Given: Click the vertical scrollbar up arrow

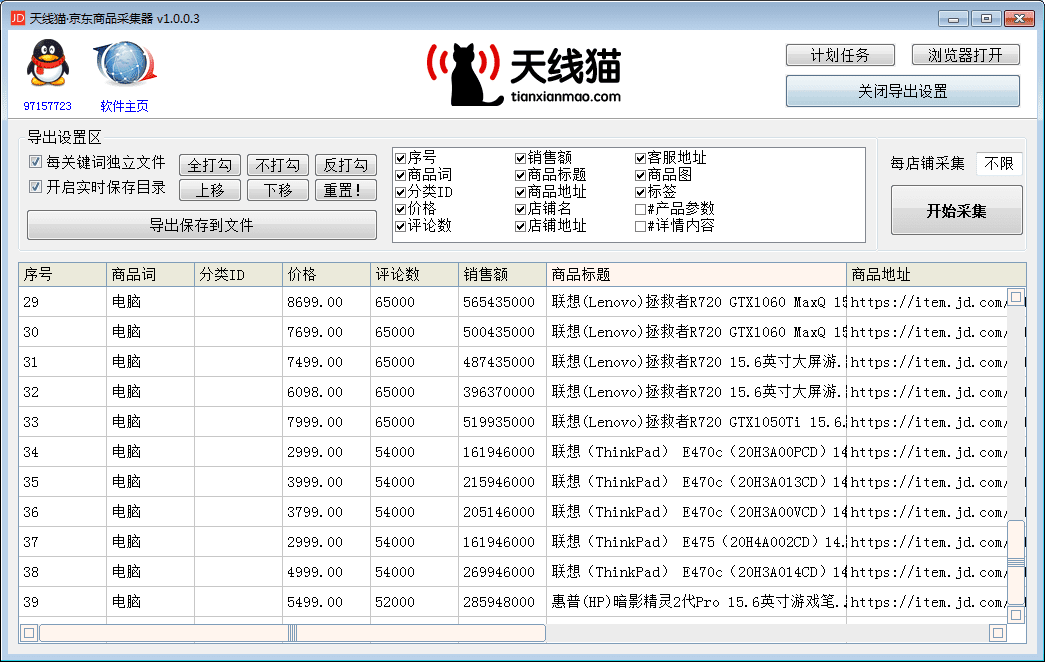Looking at the screenshot, I should (x=1016, y=297).
